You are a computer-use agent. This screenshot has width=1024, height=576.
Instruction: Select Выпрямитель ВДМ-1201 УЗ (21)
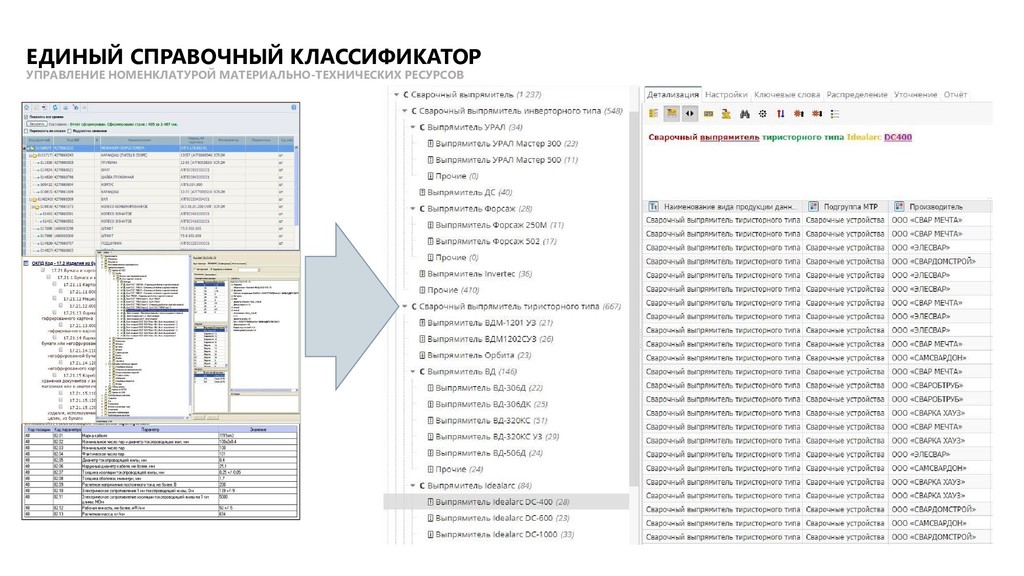pyautogui.click(x=486, y=323)
